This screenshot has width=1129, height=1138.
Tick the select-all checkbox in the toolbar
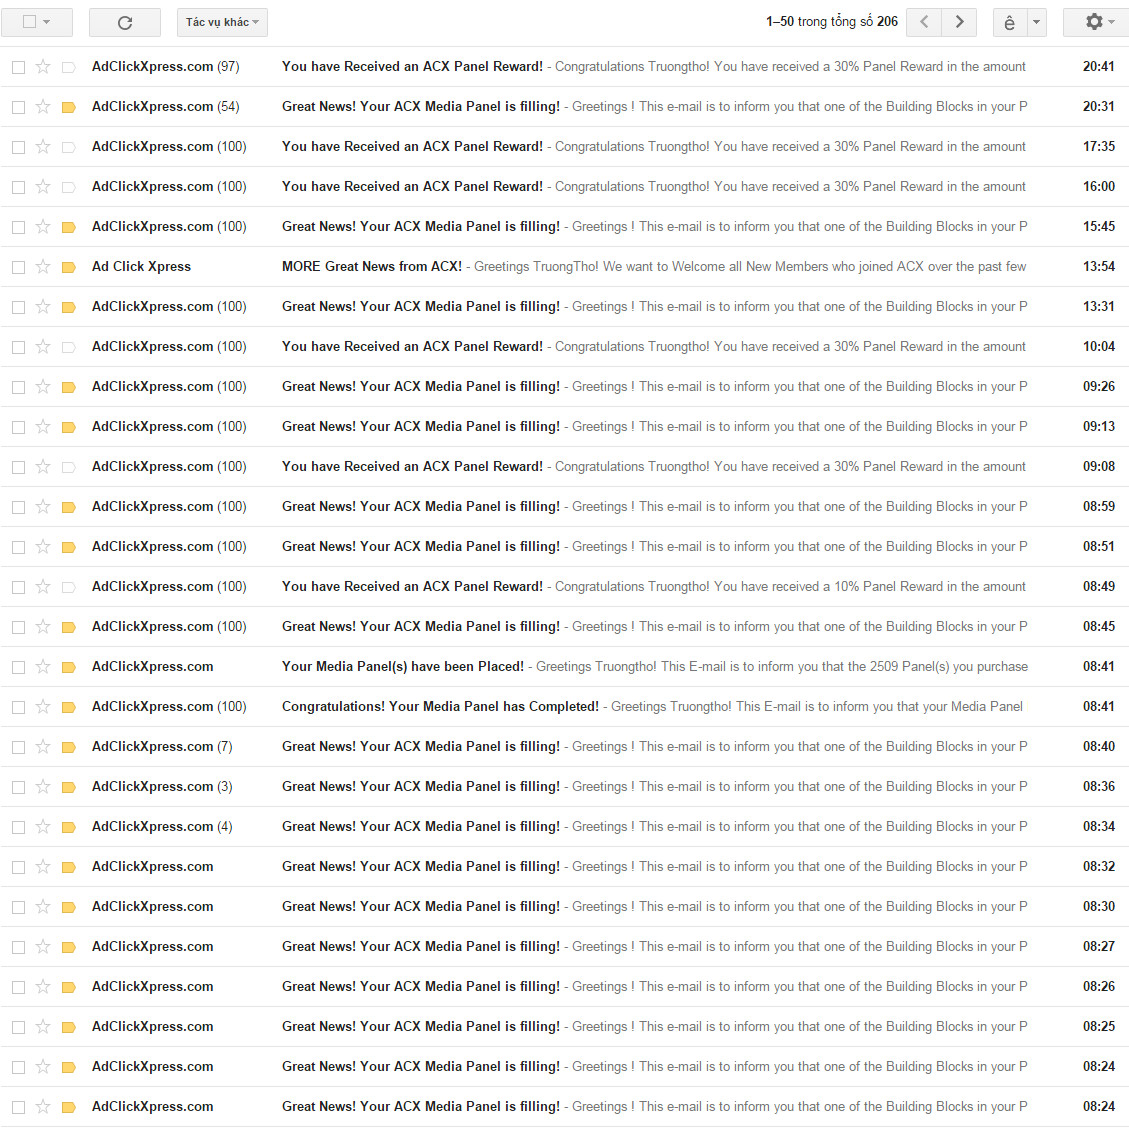coord(29,22)
